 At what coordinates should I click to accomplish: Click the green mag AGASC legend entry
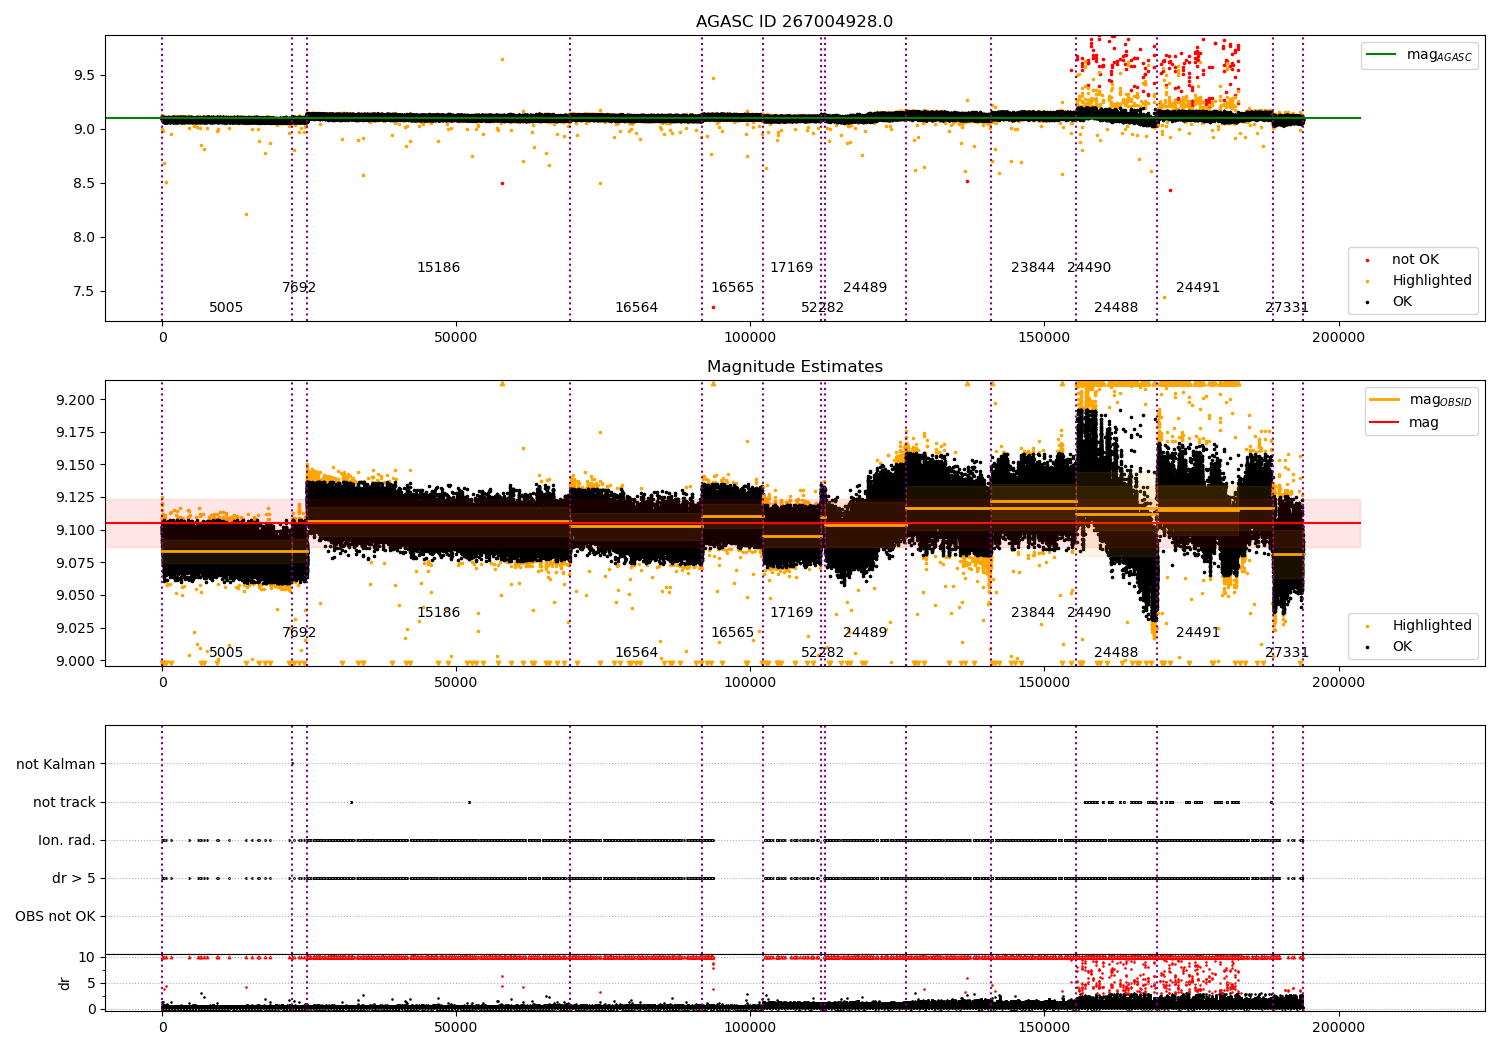coord(1419,55)
